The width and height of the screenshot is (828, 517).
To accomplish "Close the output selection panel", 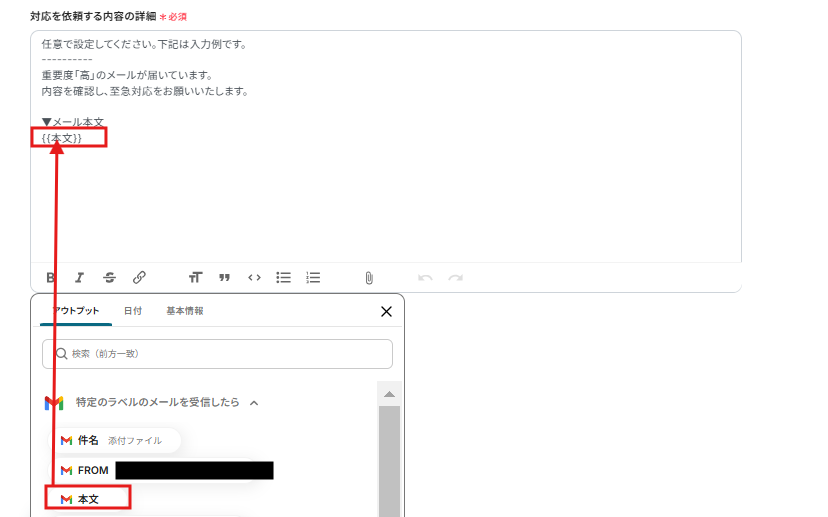I will pyautogui.click(x=386, y=312).
